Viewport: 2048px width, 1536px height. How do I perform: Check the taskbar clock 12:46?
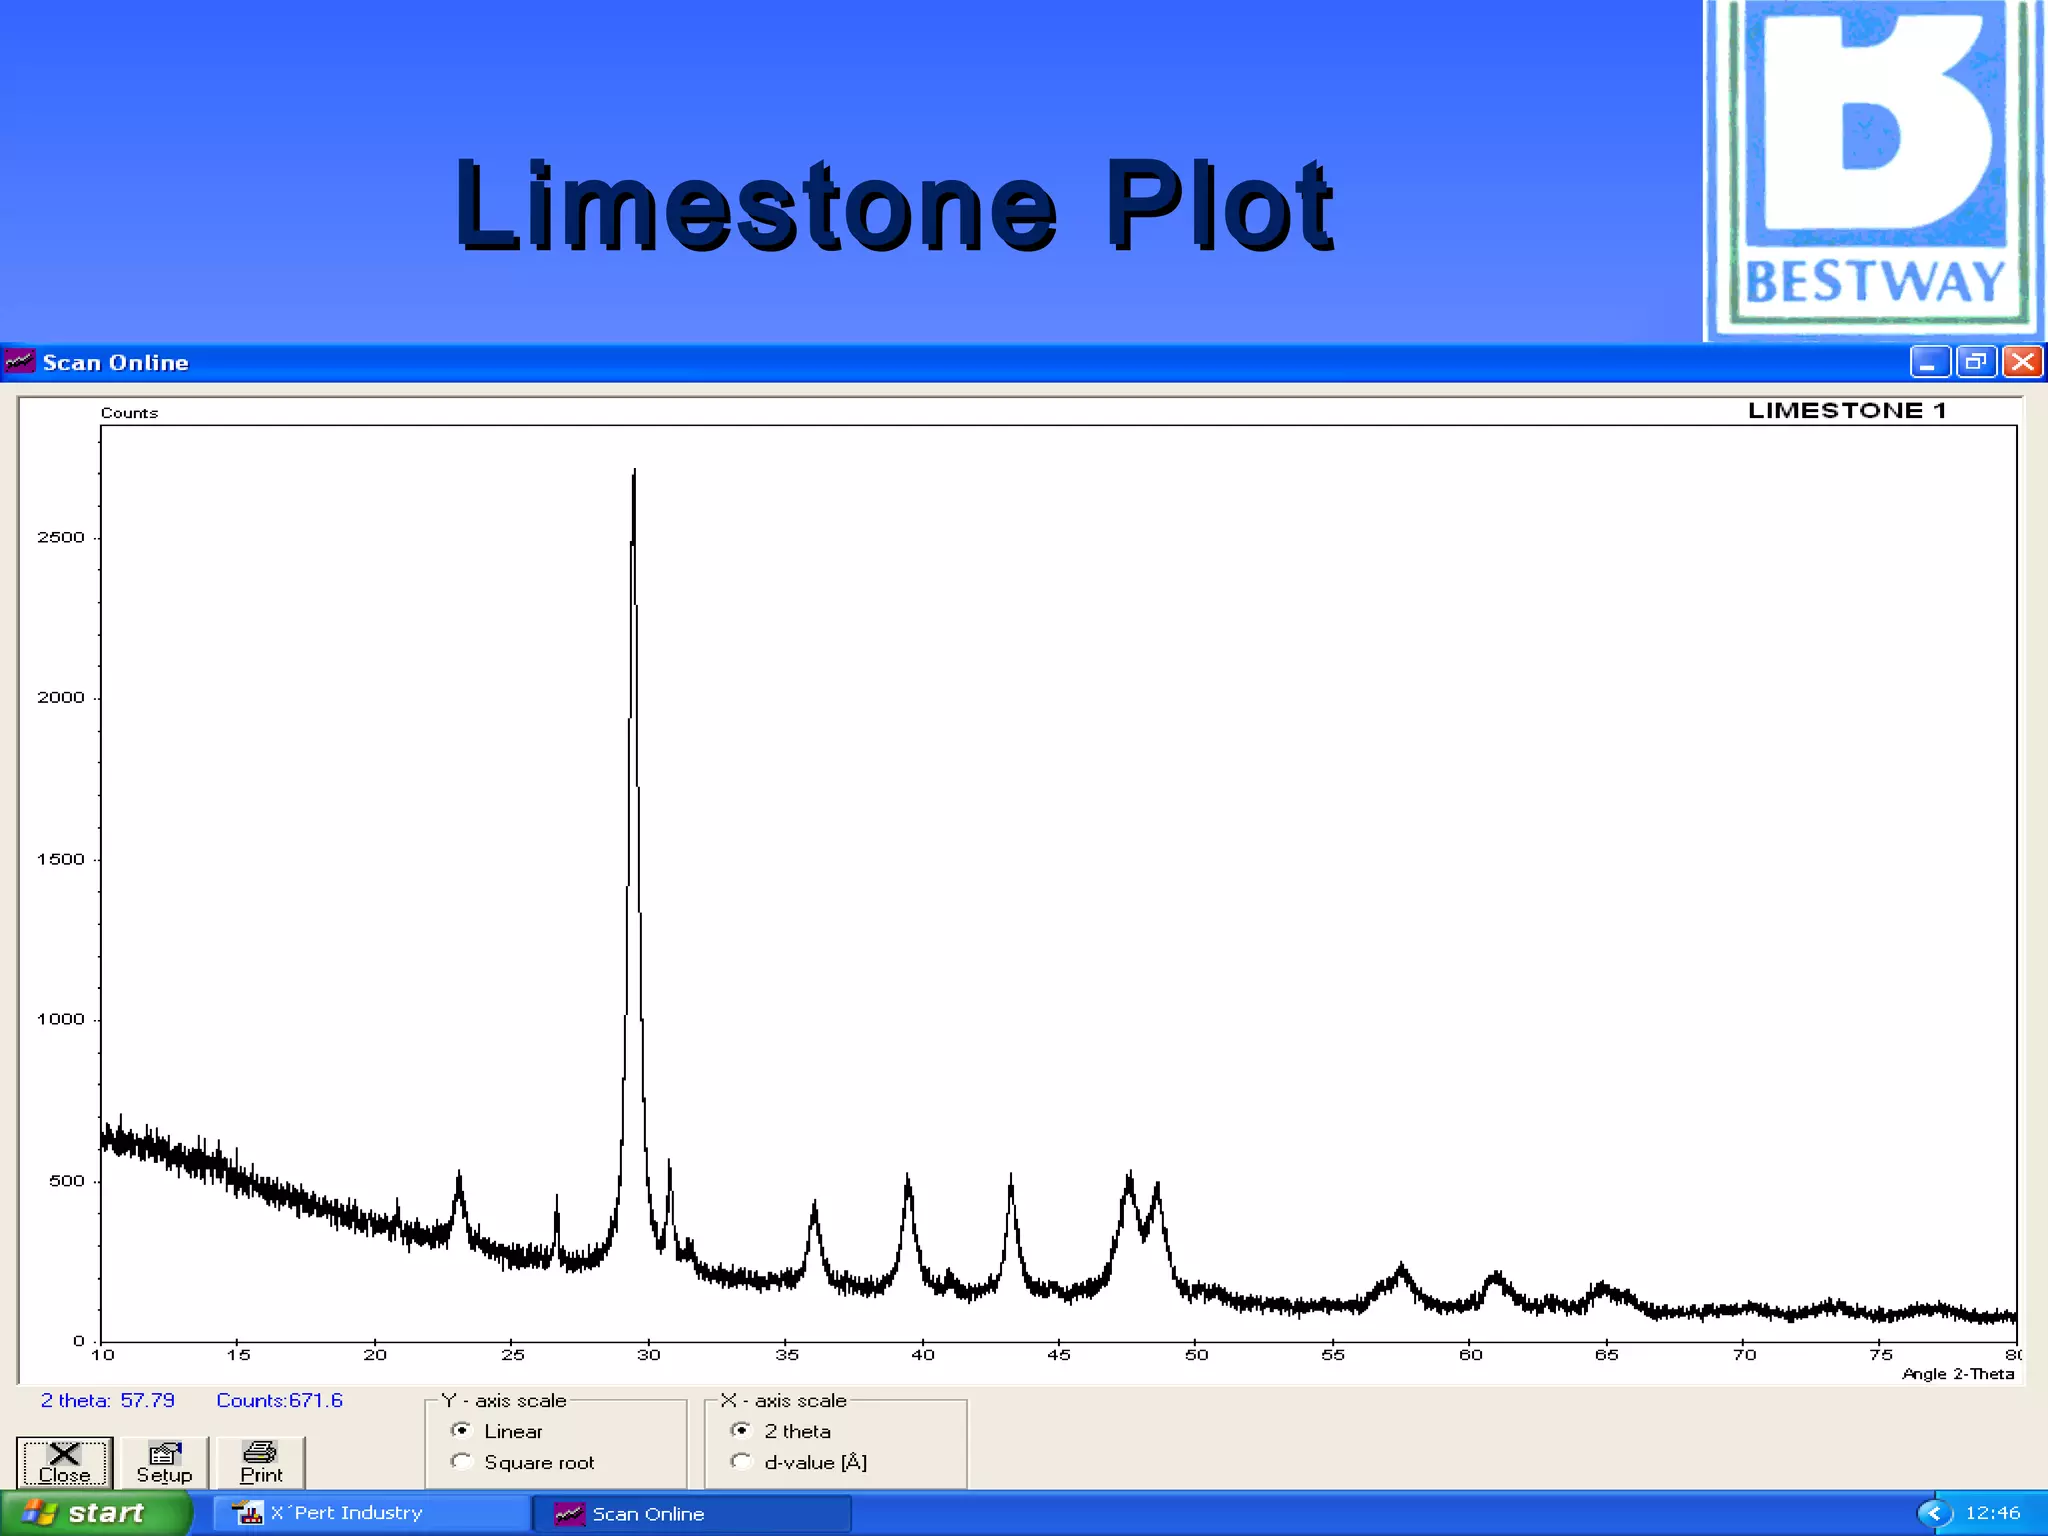click(1993, 1513)
